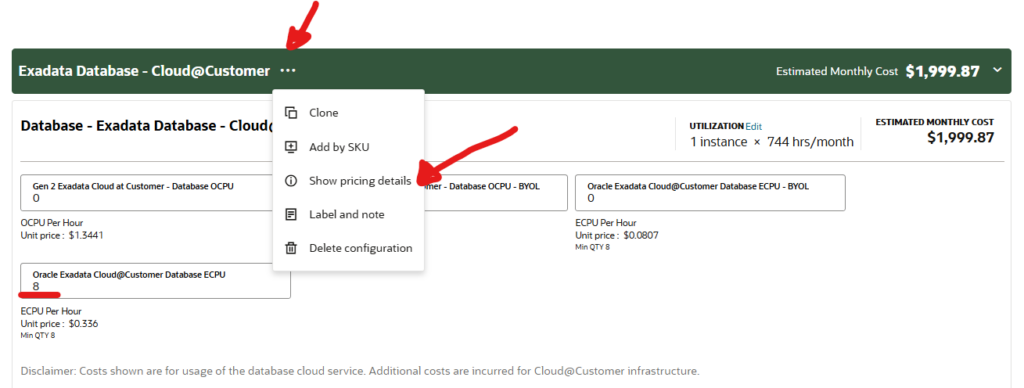Click the Database ECPU field showing 8
1024x388 pixels.
point(155,281)
